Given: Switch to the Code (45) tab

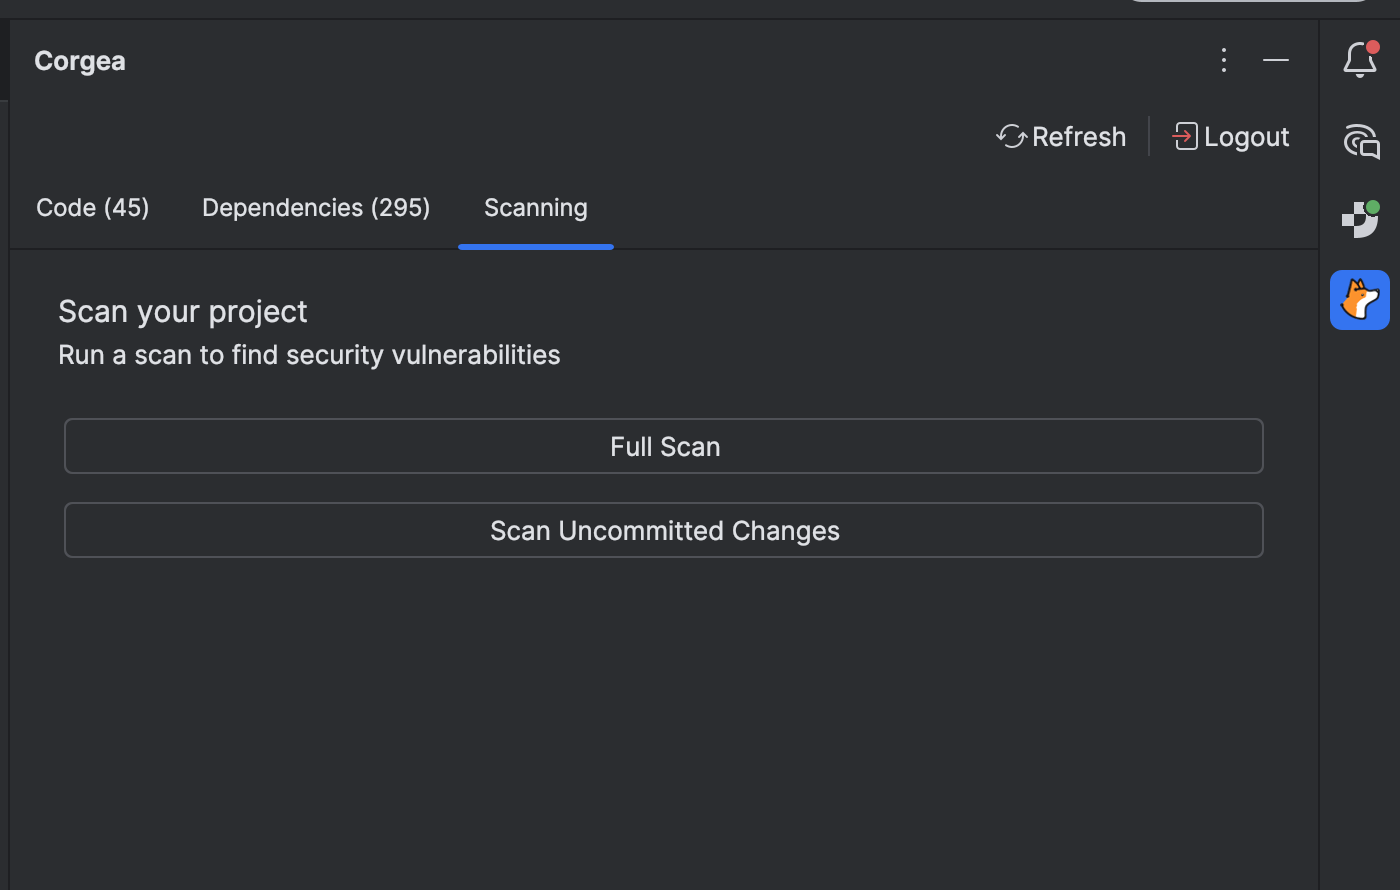Looking at the screenshot, I should coord(93,208).
